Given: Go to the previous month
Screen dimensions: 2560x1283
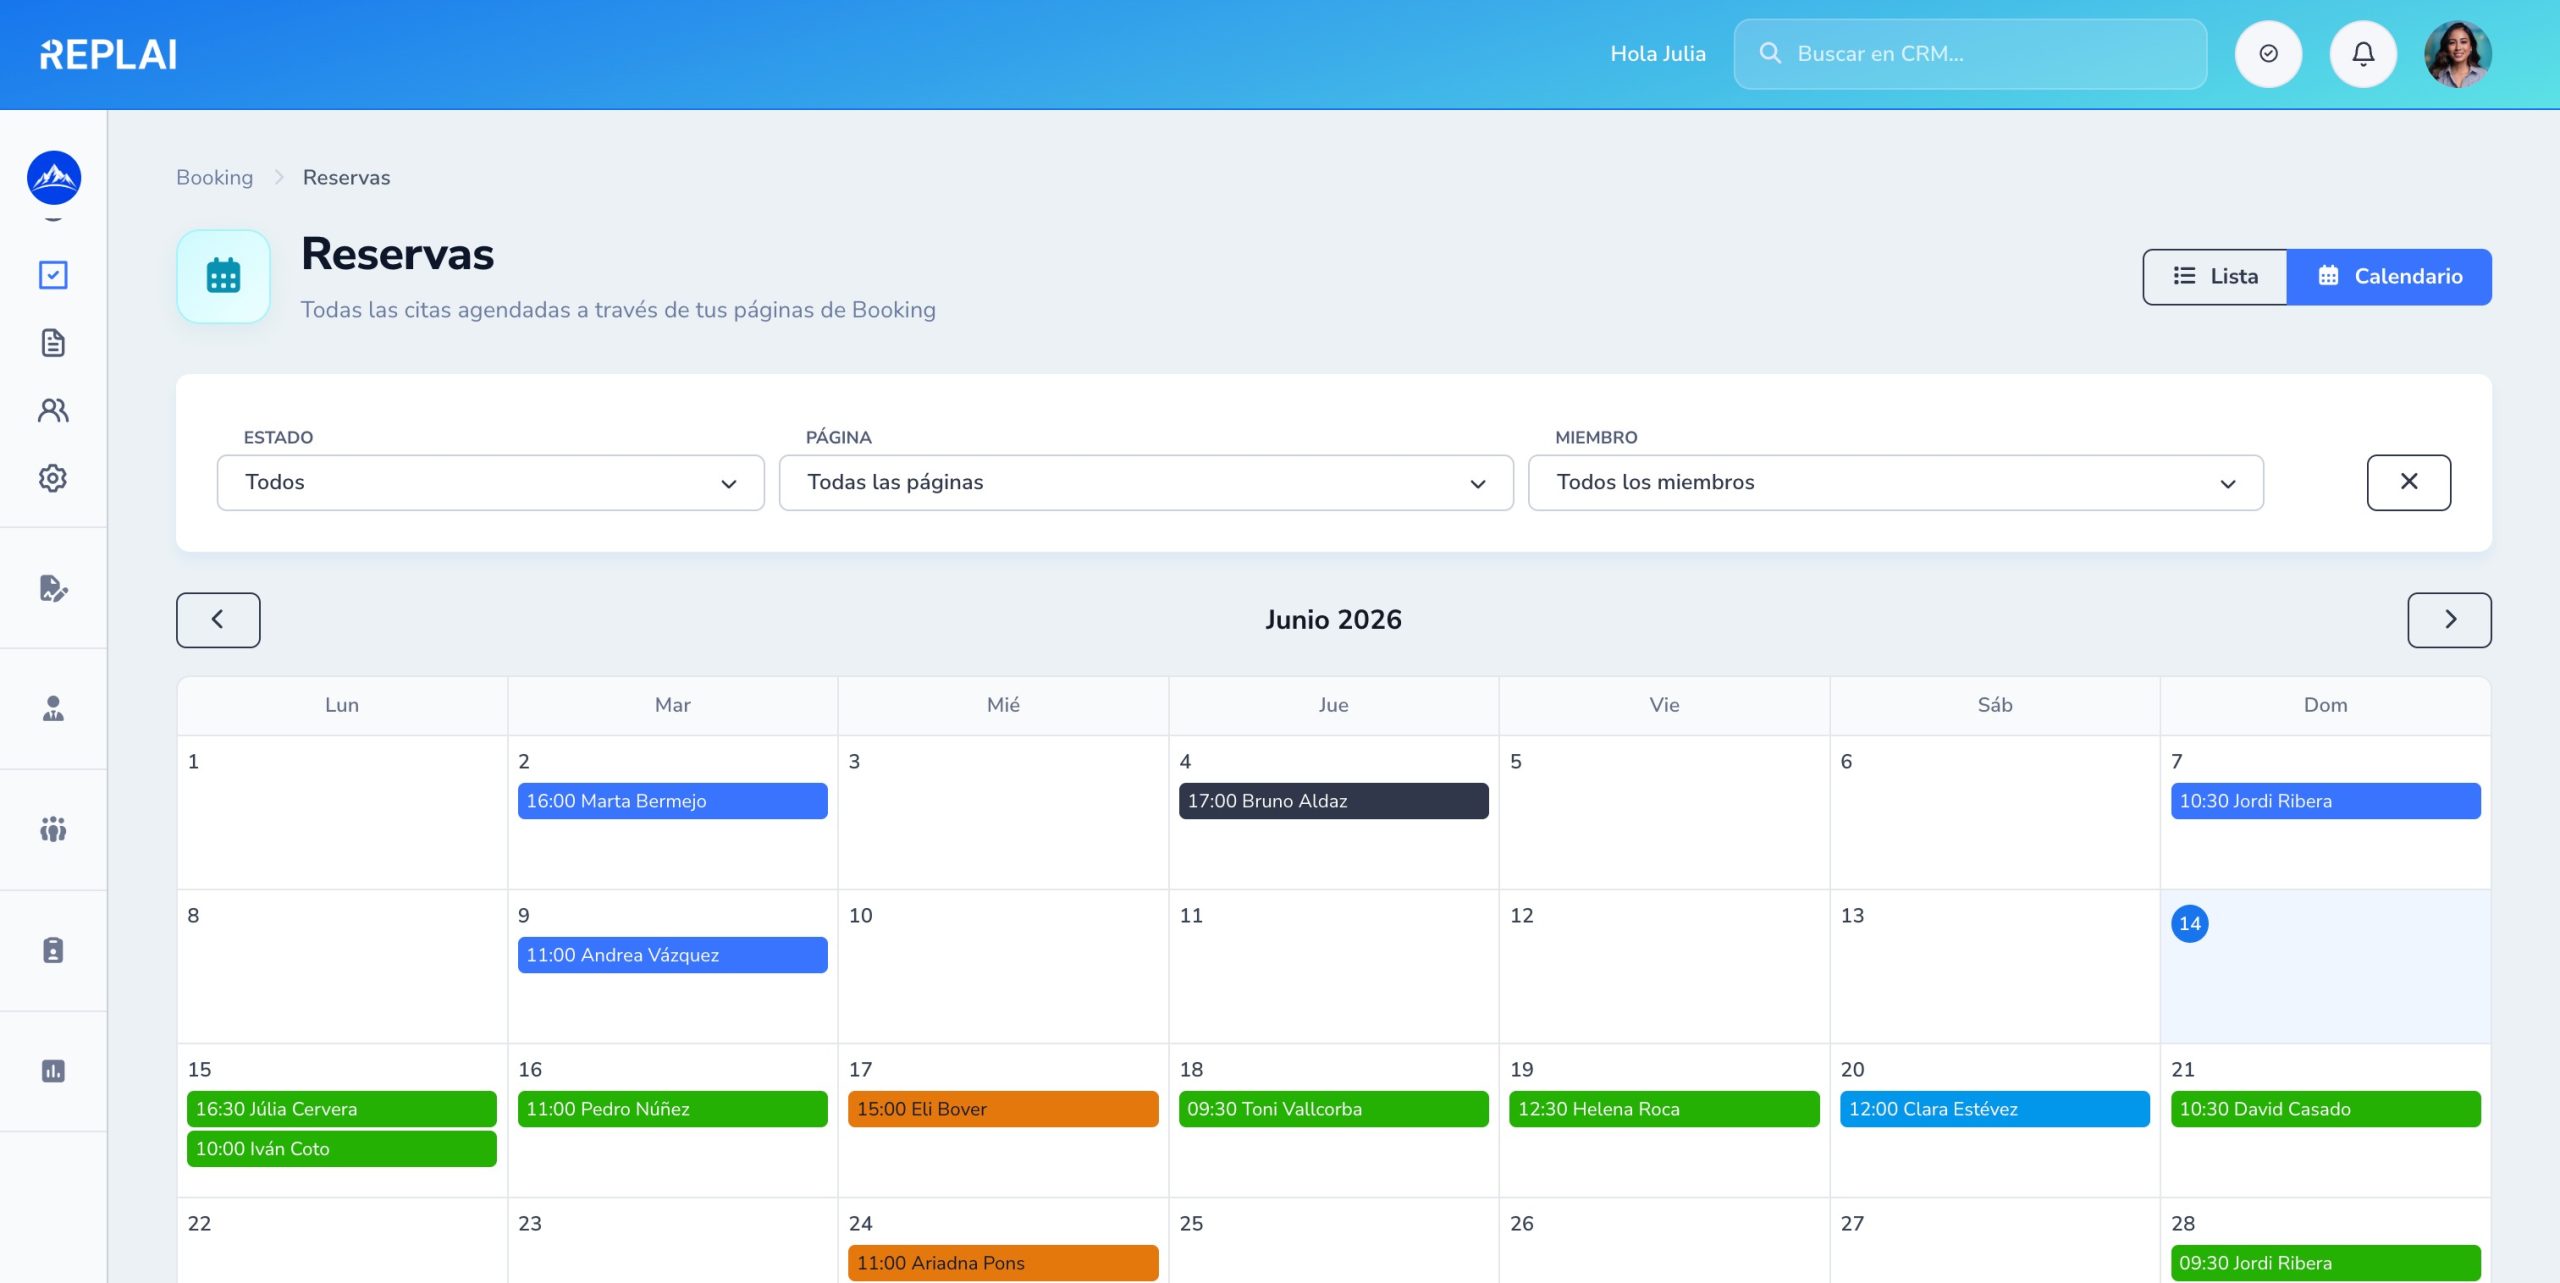Looking at the screenshot, I should pyautogui.click(x=218, y=620).
